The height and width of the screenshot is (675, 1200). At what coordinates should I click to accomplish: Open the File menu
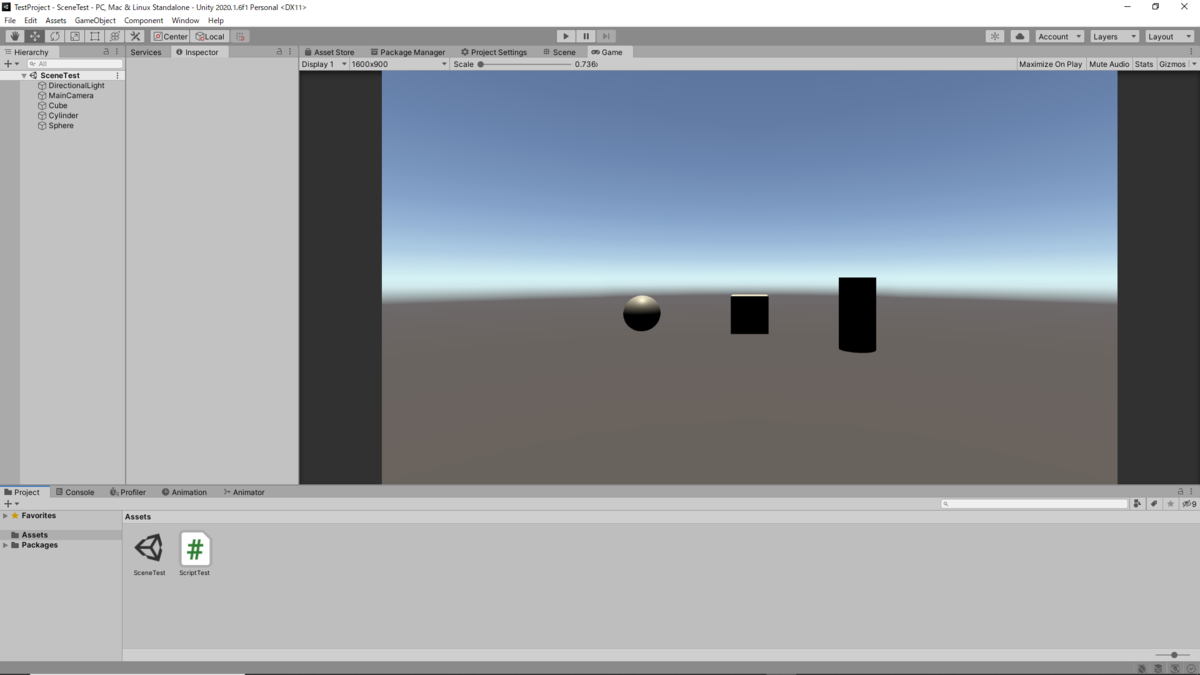pos(10,20)
